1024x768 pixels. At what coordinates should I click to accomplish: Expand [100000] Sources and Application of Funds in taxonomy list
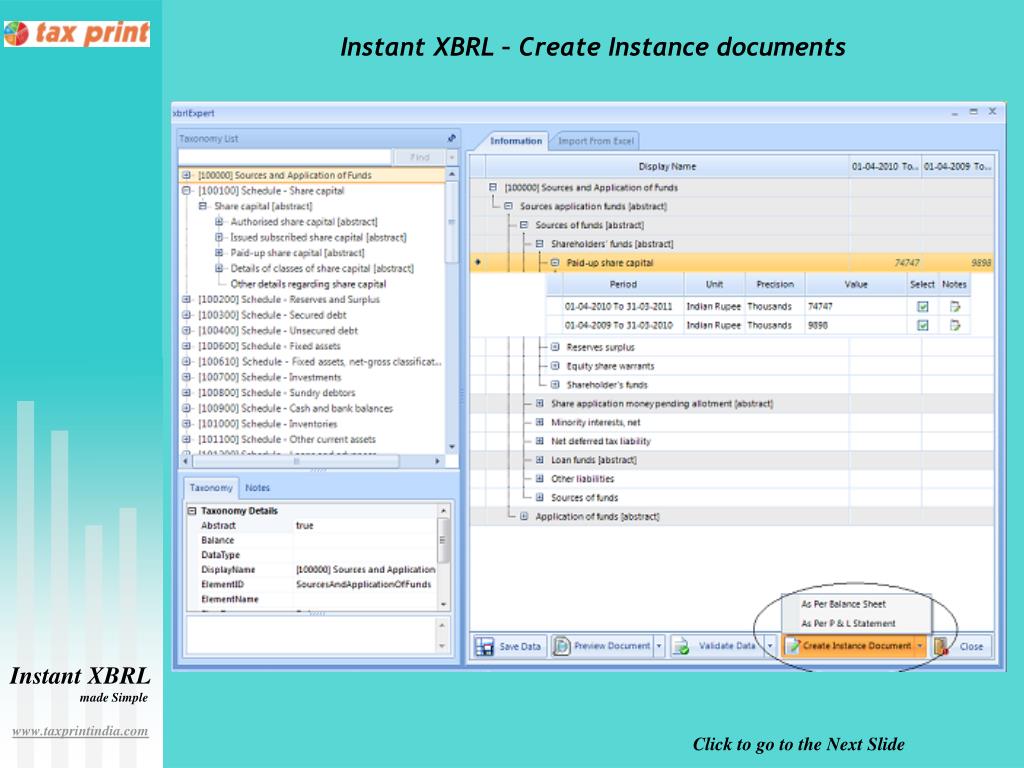186,175
